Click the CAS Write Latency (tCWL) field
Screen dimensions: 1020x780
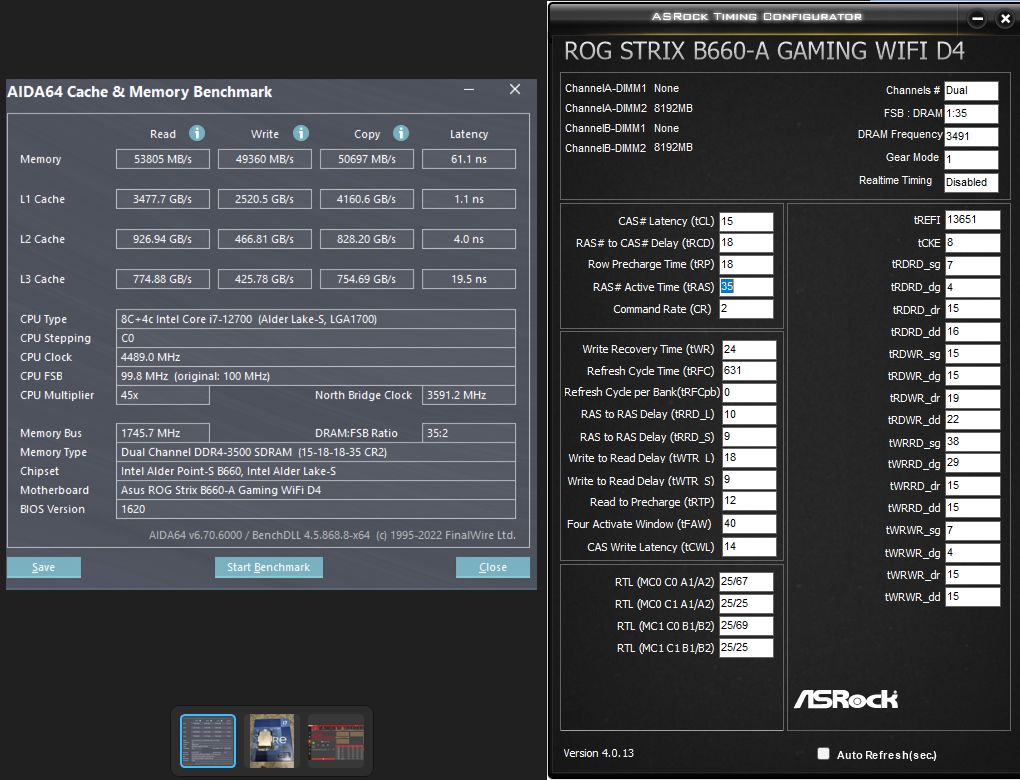coord(749,546)
